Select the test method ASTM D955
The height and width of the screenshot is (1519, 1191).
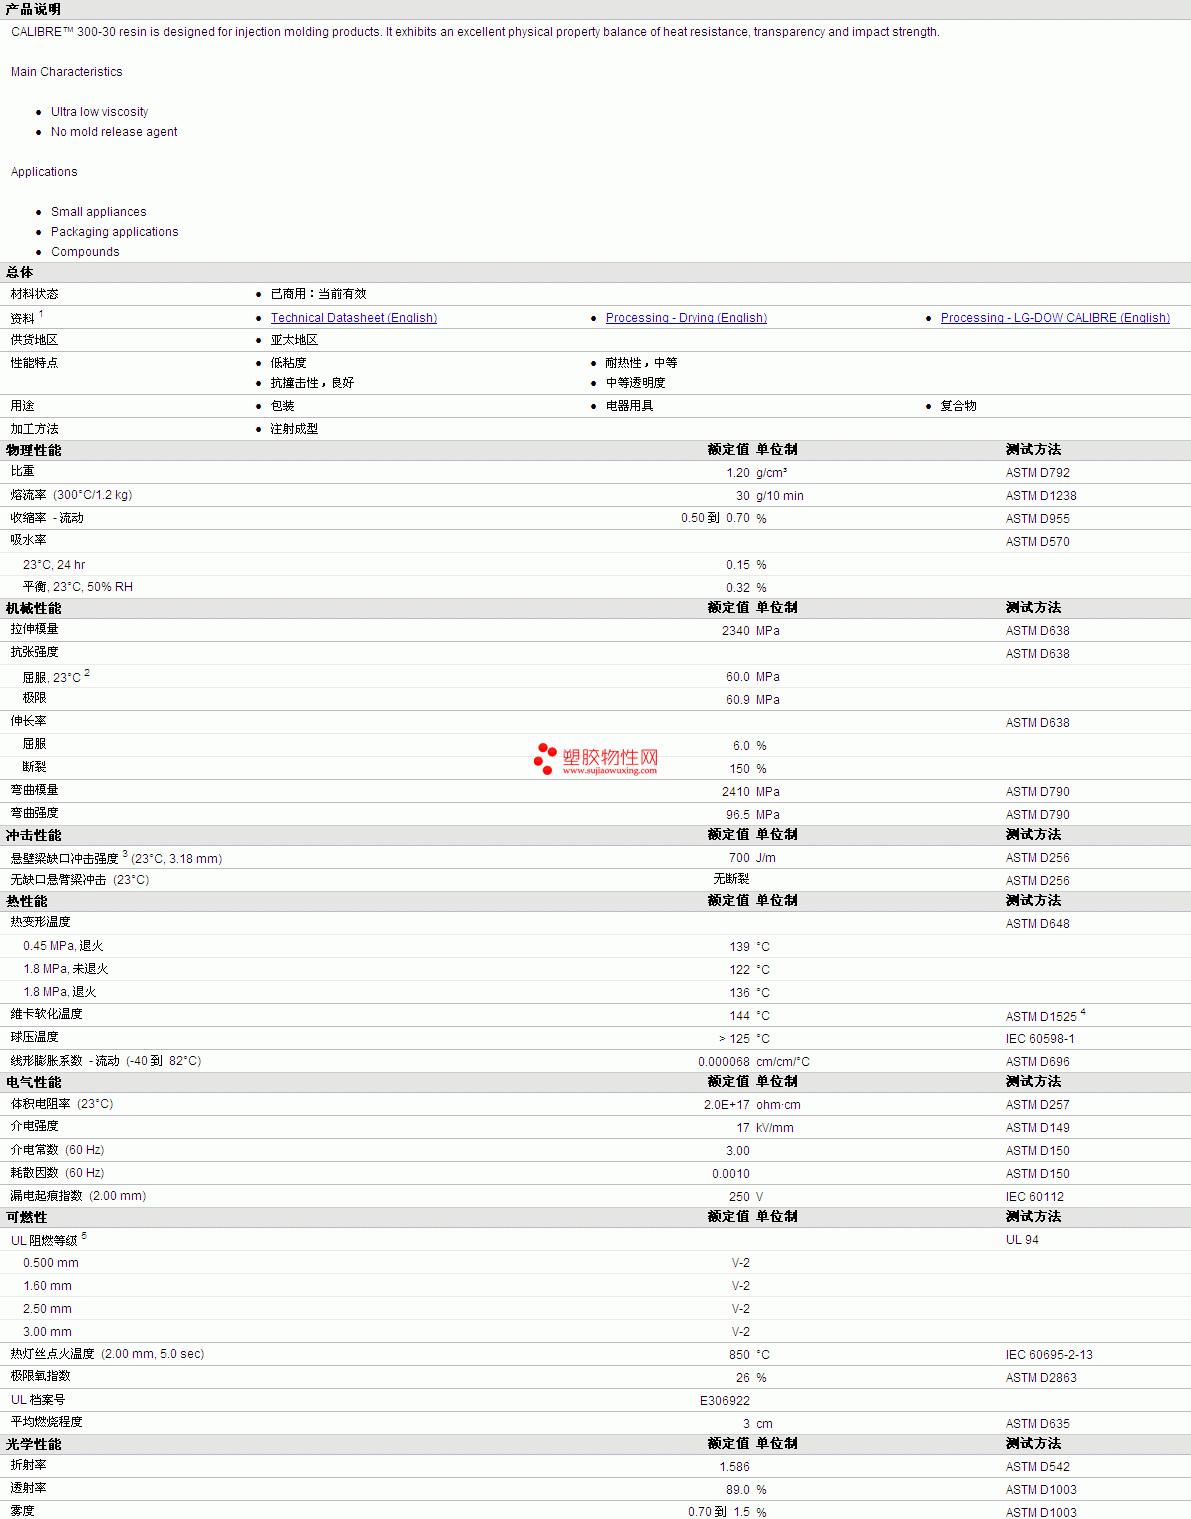click(1037, 519)
